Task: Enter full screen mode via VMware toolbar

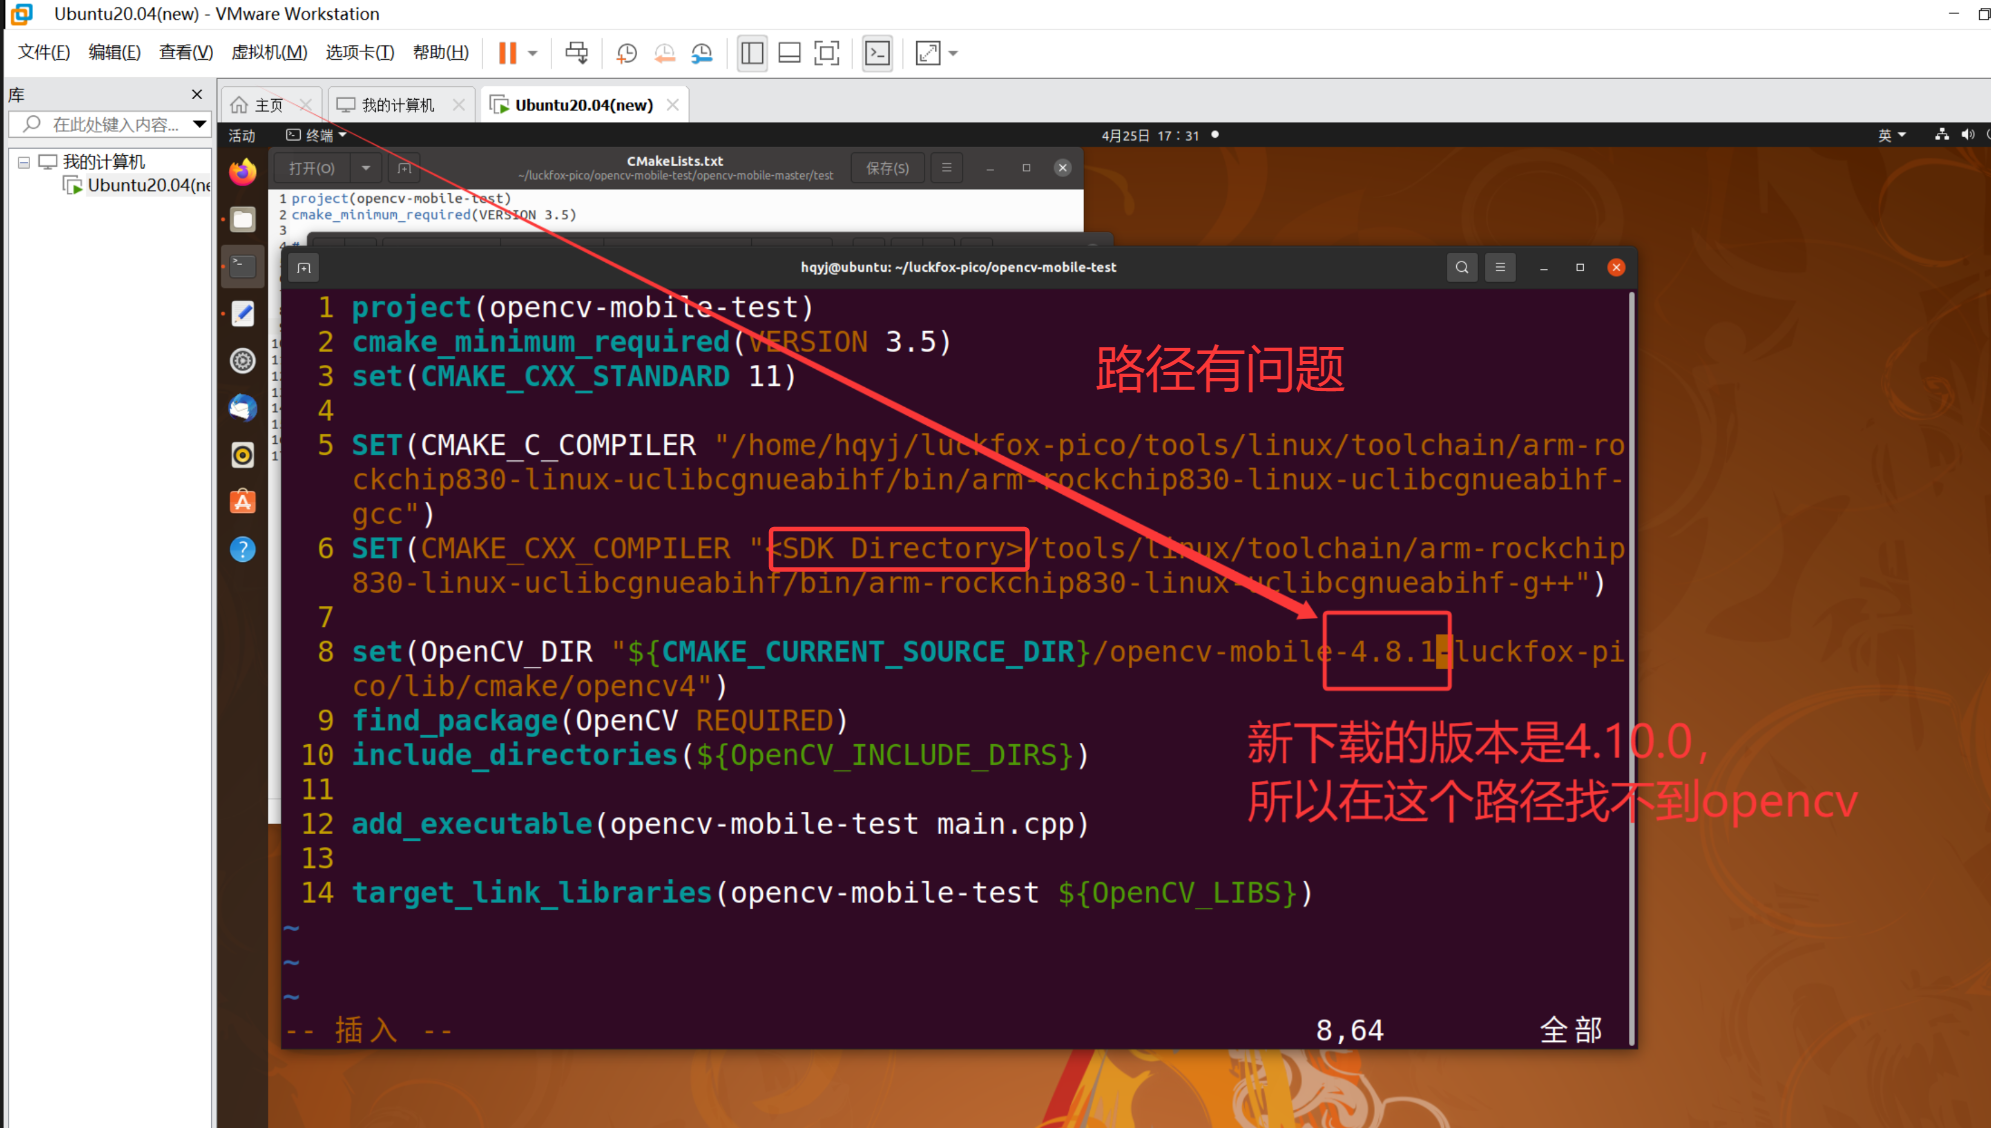Action: pos(826,52)
